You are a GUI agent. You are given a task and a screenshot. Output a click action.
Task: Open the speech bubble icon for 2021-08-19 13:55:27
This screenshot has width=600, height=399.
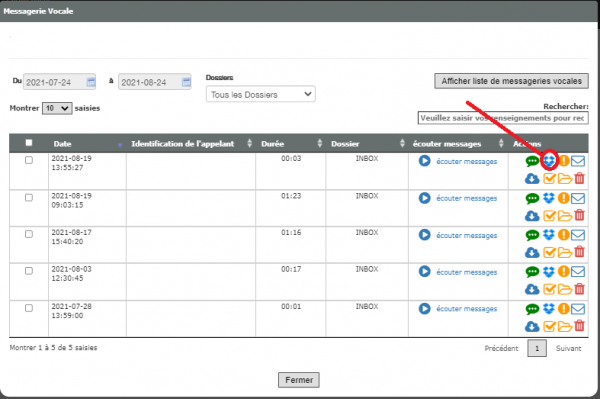tap(532, 161)
